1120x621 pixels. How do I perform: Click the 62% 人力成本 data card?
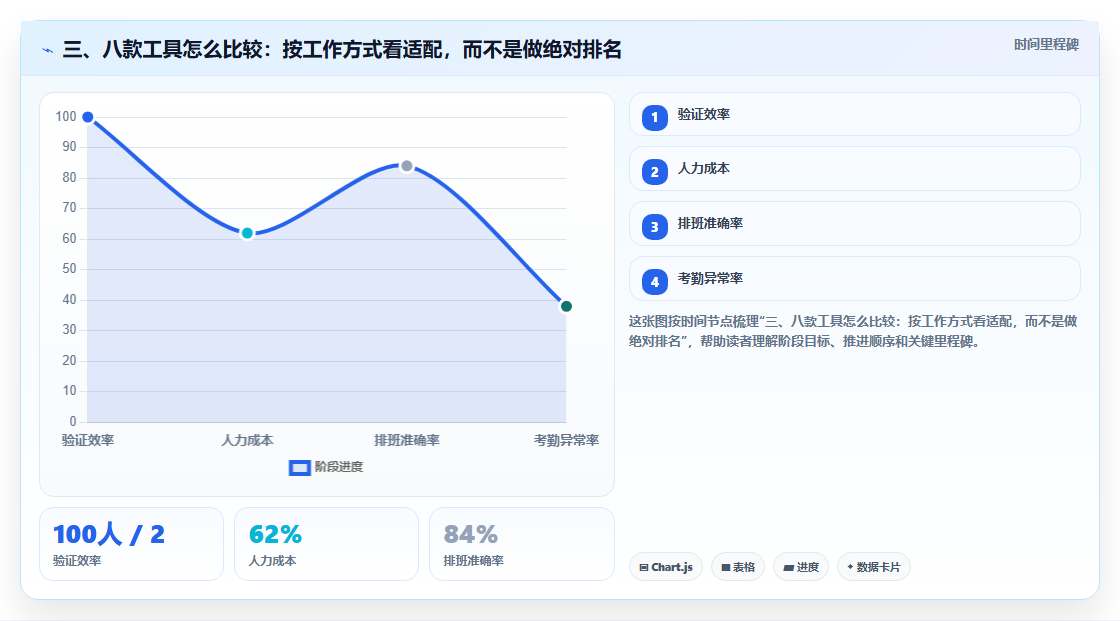click(326, 544)
